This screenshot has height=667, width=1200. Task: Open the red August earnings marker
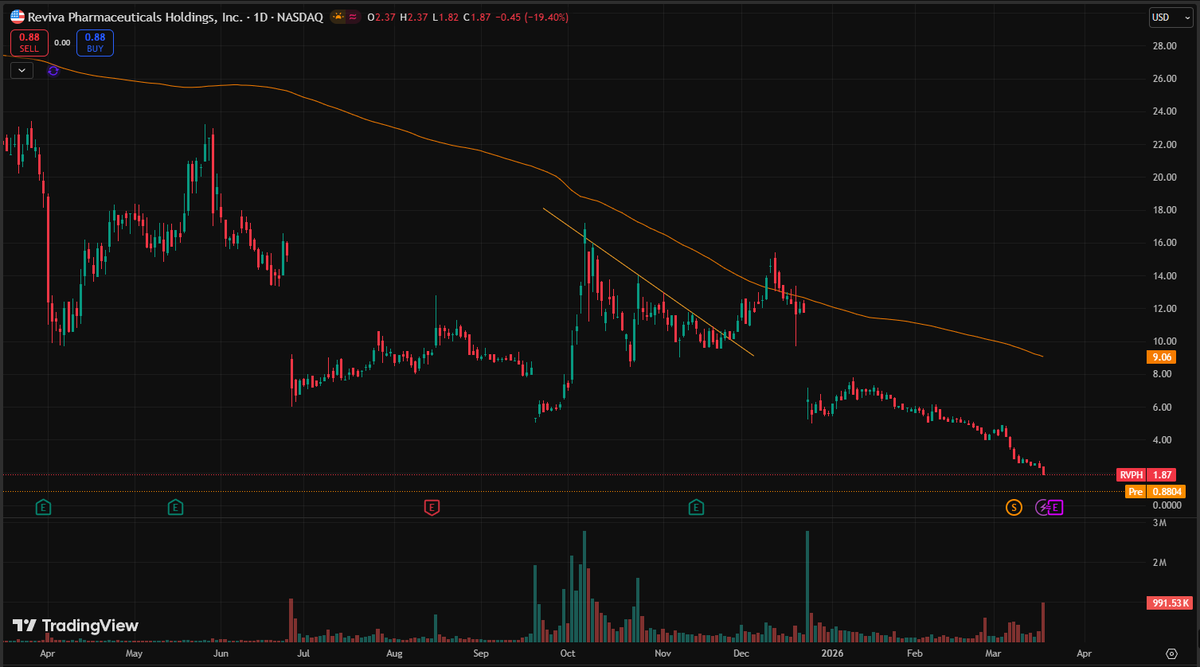[x=431, y=508]
